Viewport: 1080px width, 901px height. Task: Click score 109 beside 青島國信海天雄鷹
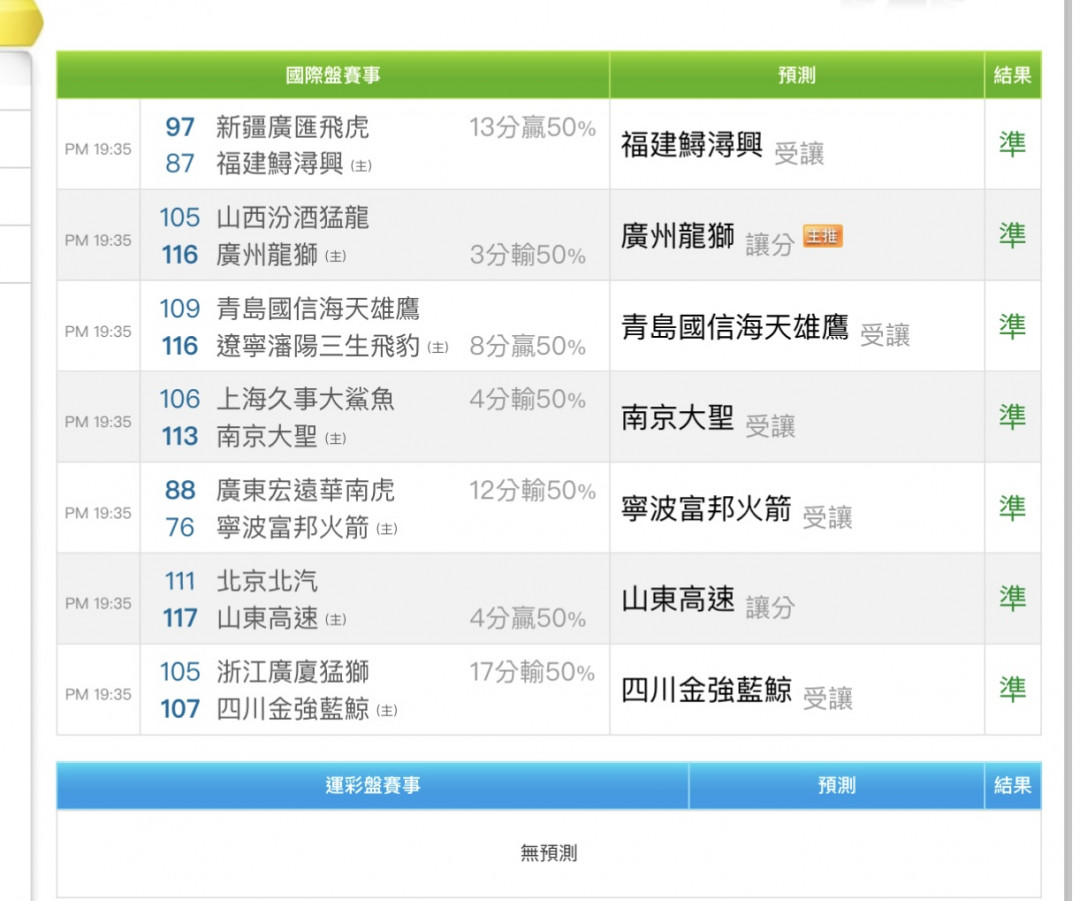[180, 309]
